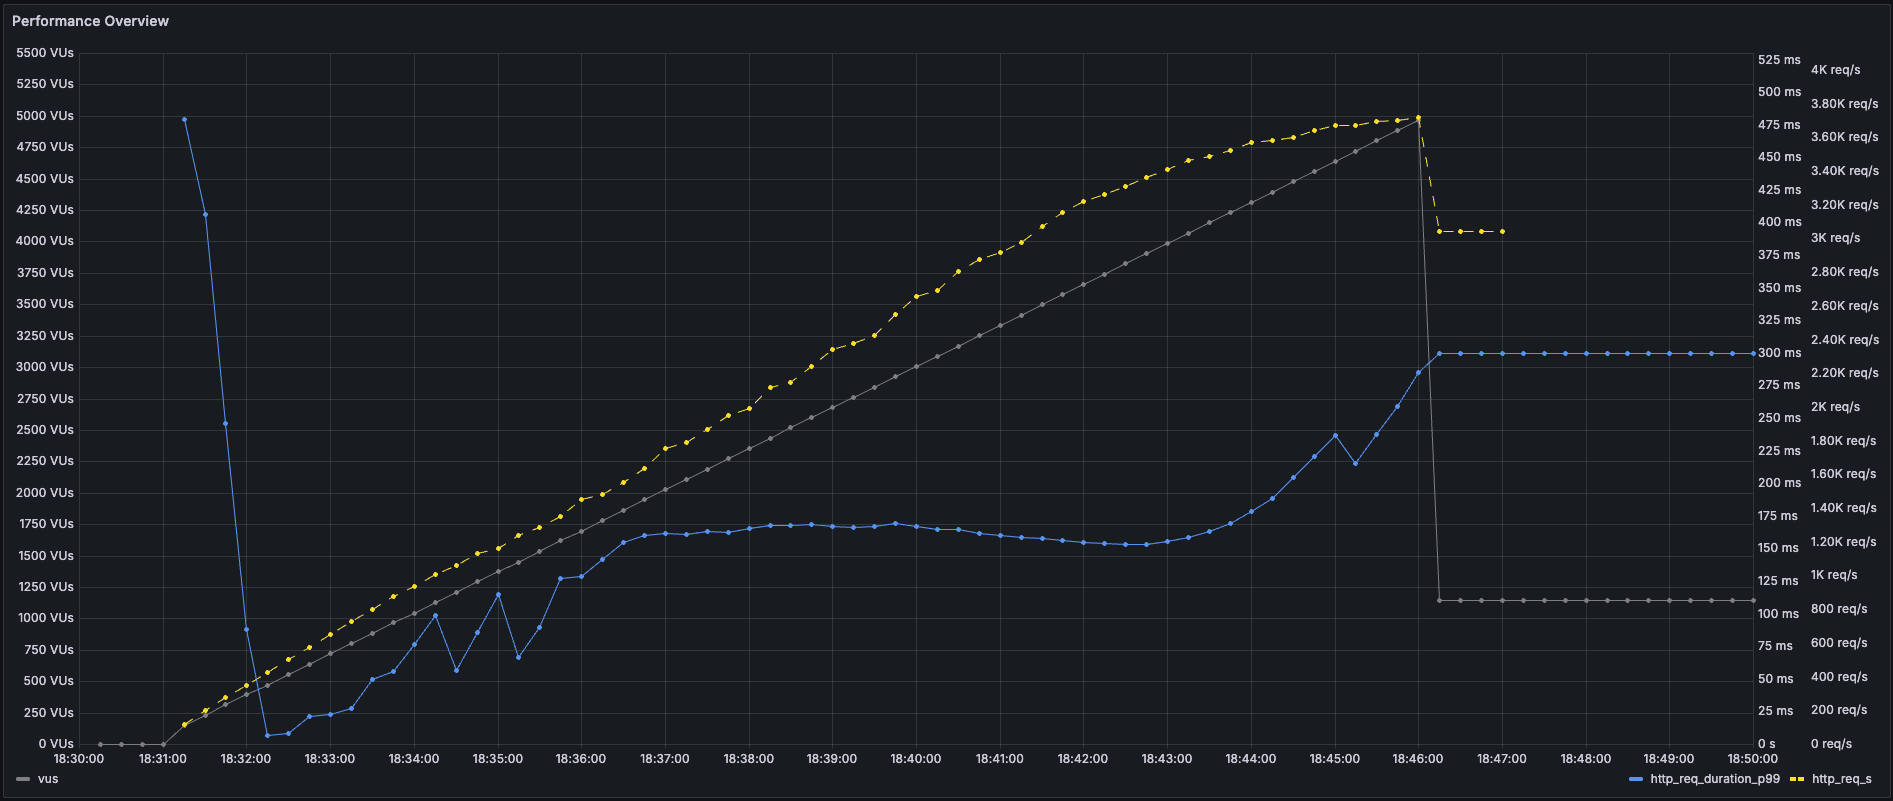Click the lowest blue point after initial spike

pyautogui.click(x=267, y=735)
